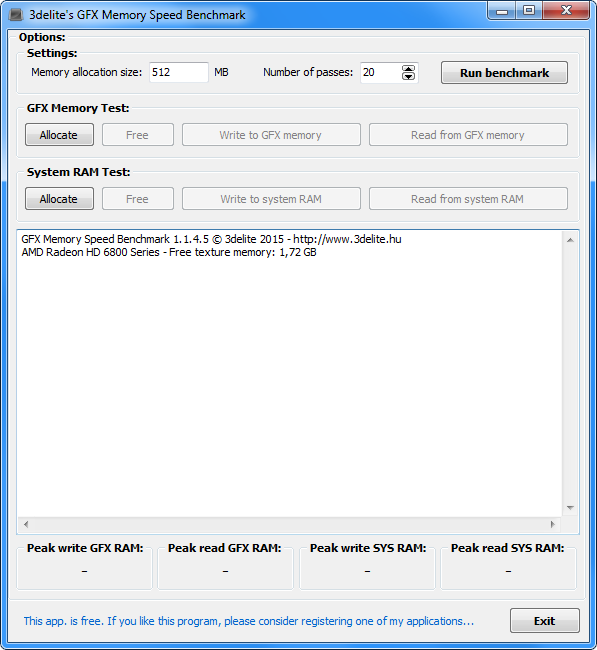
Task: Decrease the number of passes with down arrow
Action: tap(408, 76)
